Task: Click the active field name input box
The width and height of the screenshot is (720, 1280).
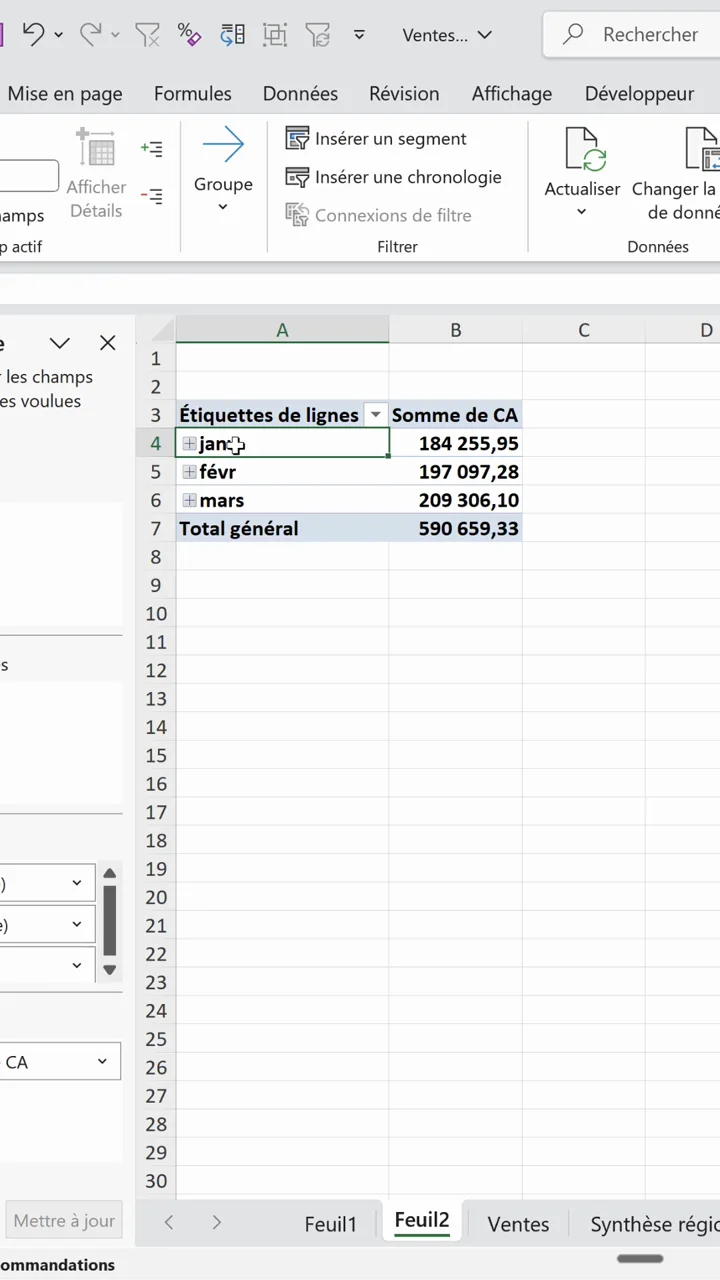Action: point(29,176)
